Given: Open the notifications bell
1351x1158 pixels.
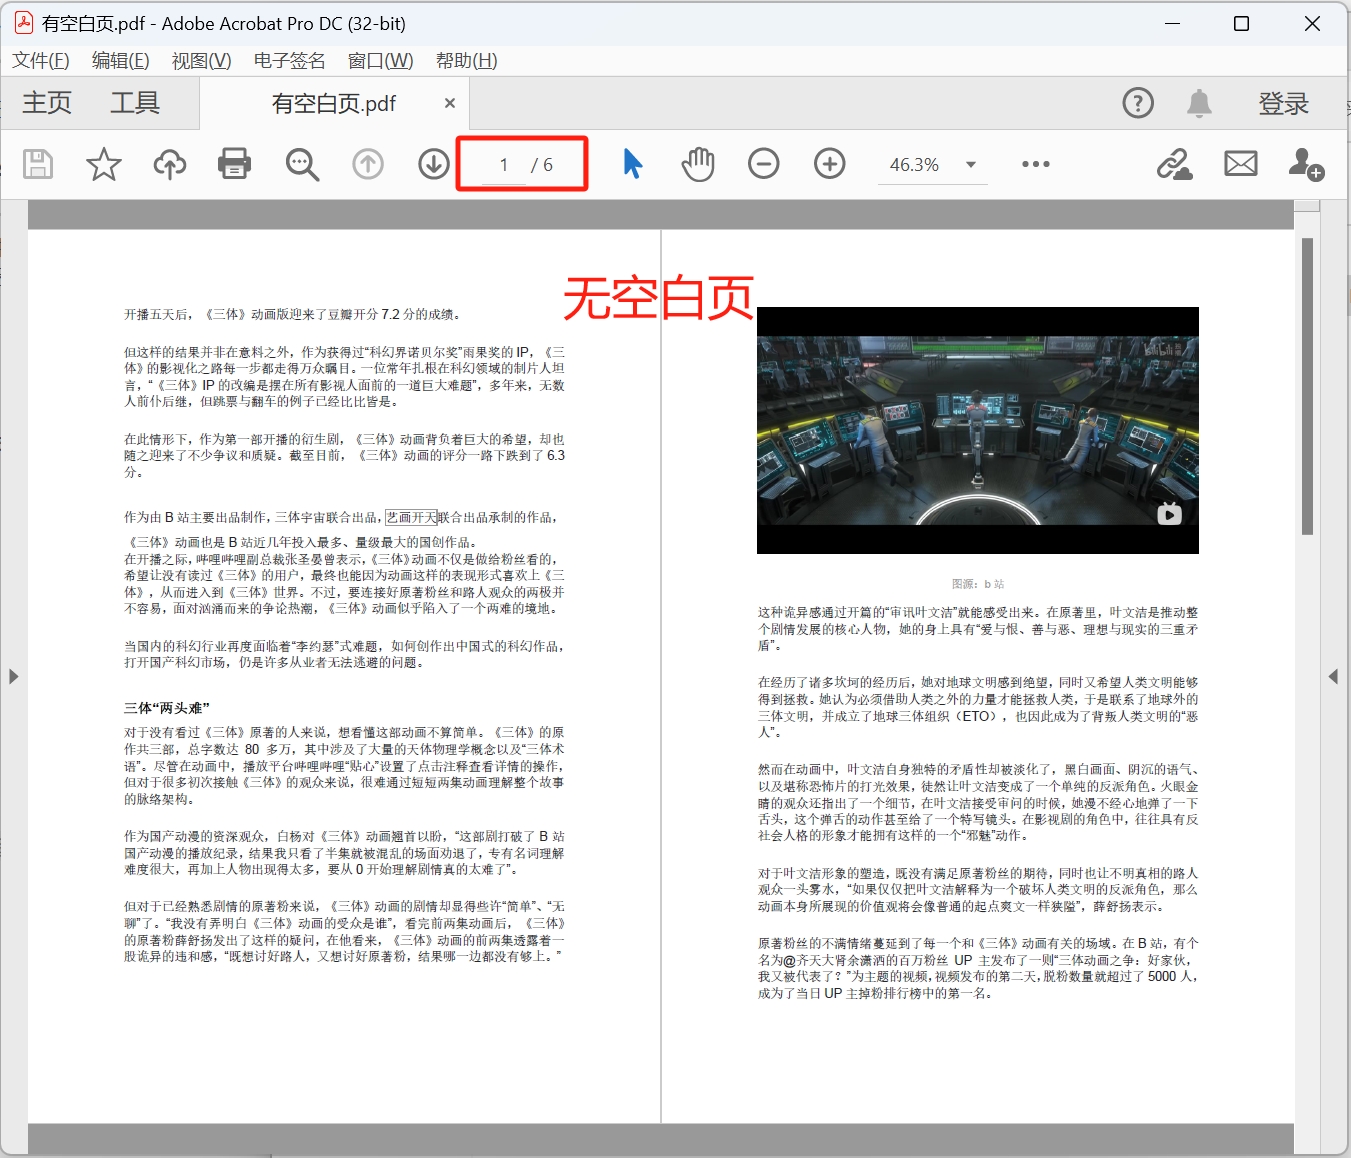Looking at the screenshot, I should (1199, 102).
